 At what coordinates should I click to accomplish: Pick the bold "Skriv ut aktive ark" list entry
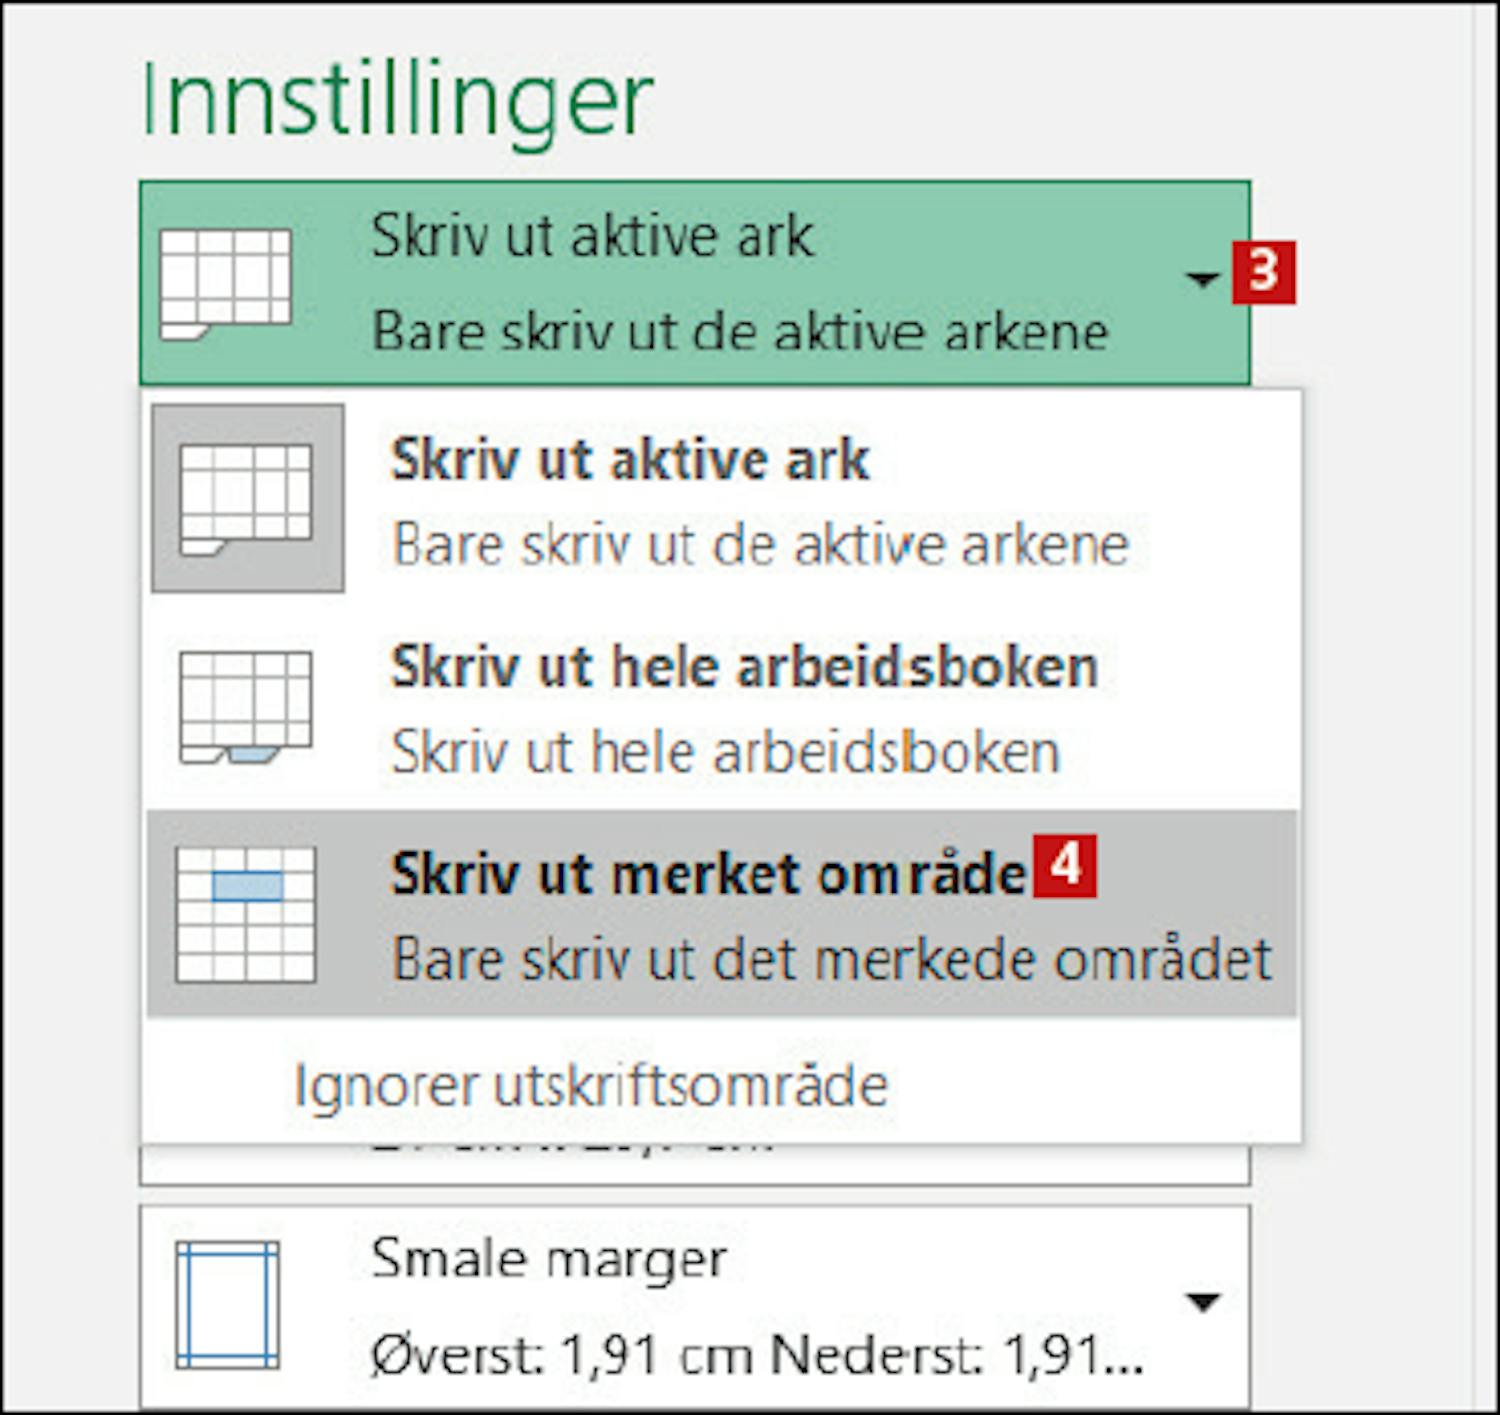click(630, 460)
